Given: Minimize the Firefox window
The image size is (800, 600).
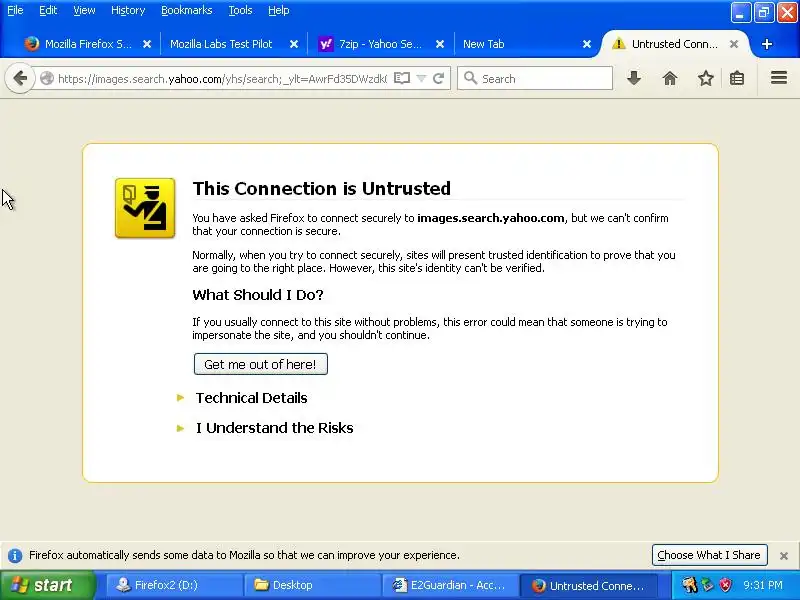Looking at the screenshot, I should (740, 12).
